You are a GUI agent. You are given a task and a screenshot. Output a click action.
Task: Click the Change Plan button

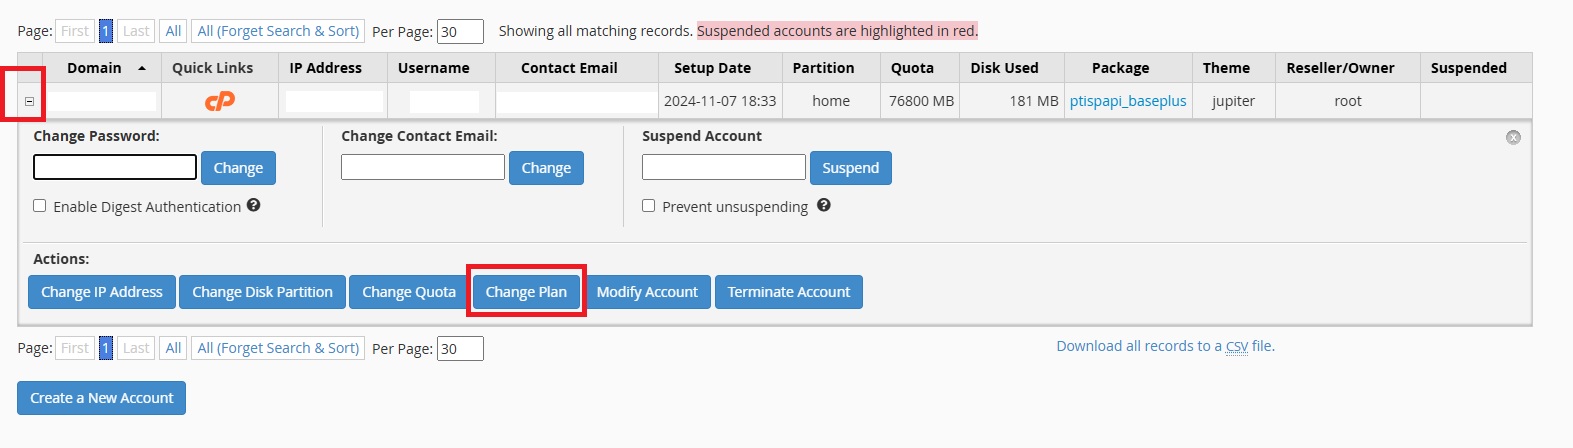tap(526, 292)
